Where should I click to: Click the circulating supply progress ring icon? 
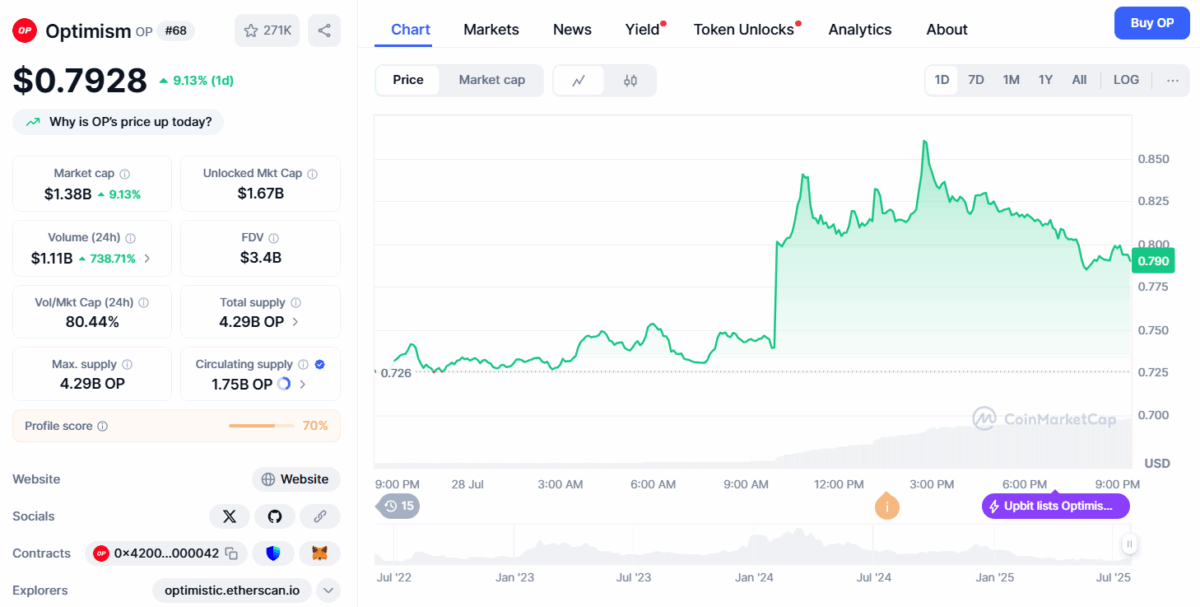point(283,384)
